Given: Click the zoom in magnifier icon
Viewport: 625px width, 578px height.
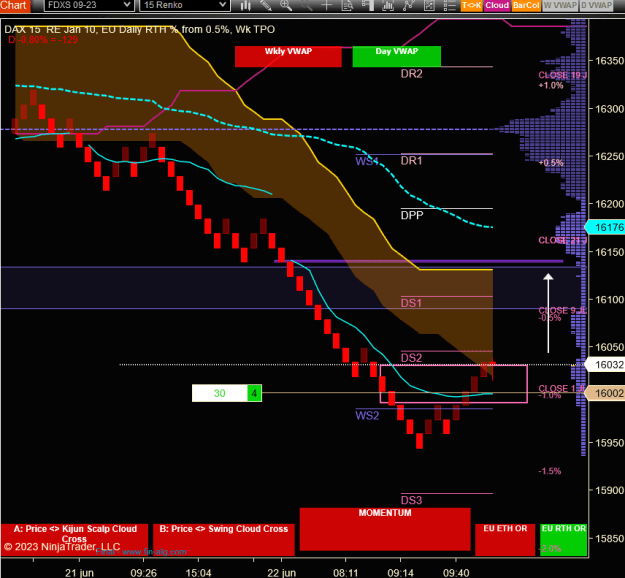Looking at the screenshot, I should (286, 5).
